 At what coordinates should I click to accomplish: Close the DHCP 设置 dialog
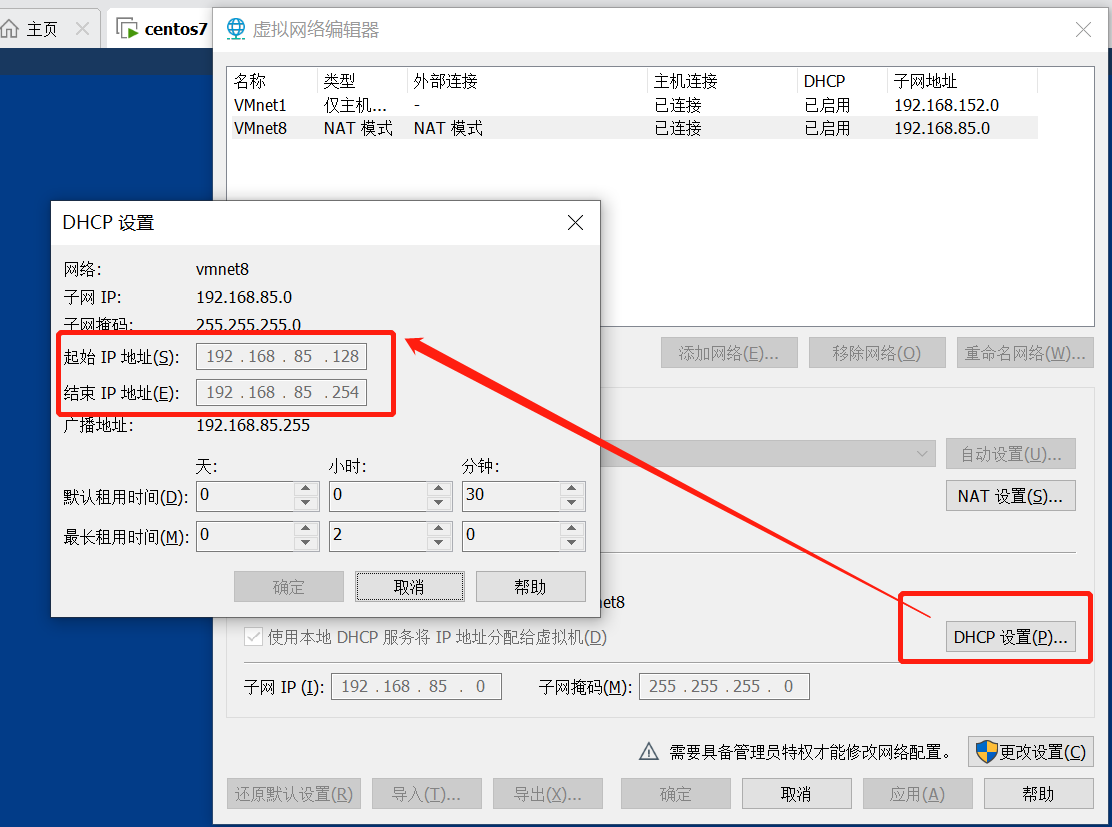click(575, 223)
